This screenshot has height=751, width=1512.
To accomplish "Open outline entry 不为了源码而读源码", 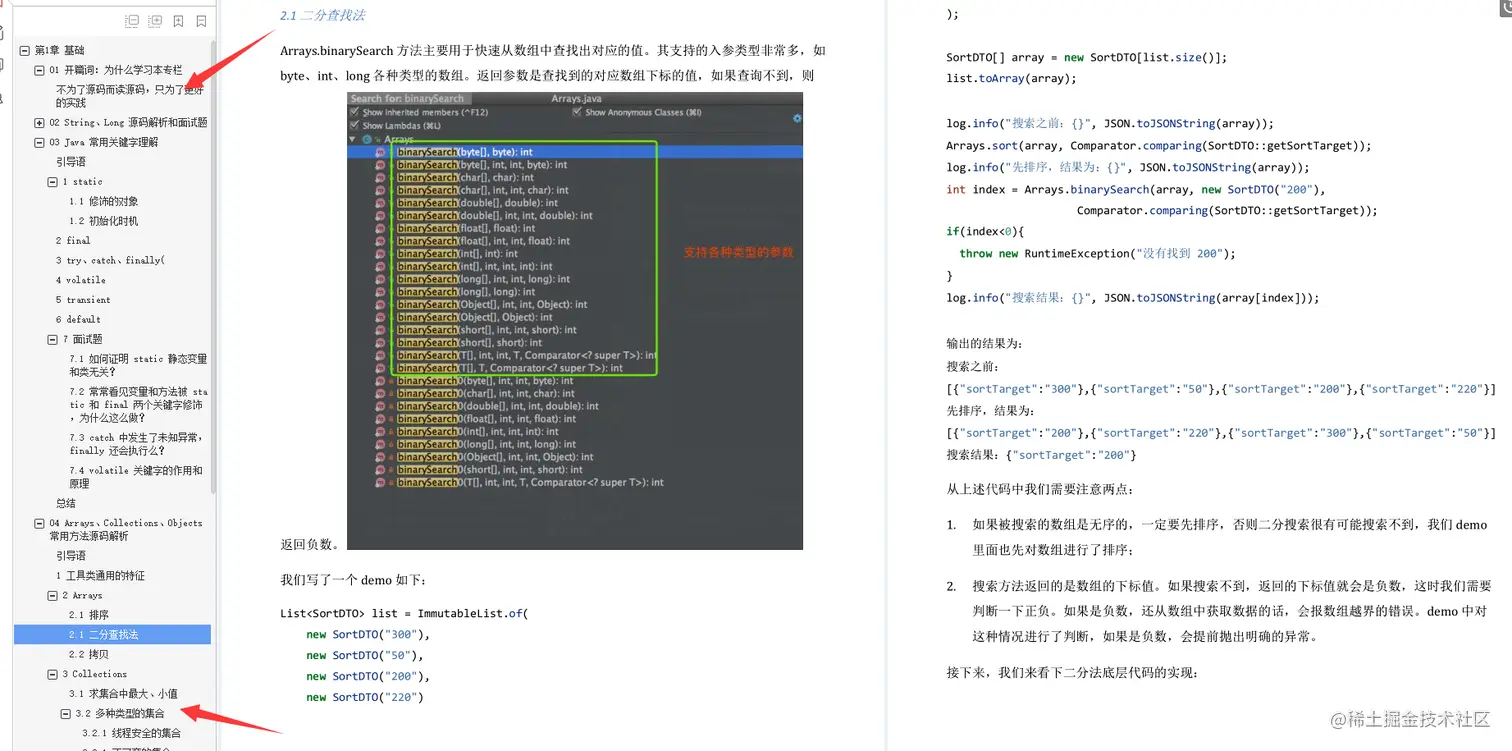I will (x=129, y=96).
